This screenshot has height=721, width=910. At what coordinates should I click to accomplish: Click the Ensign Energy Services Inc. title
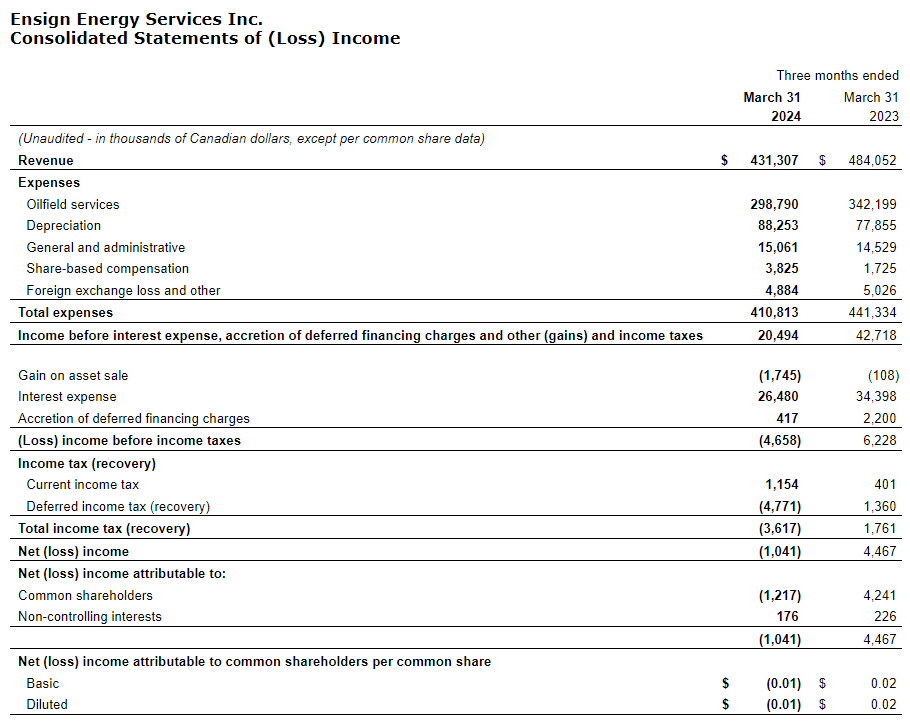coord(136,19)
